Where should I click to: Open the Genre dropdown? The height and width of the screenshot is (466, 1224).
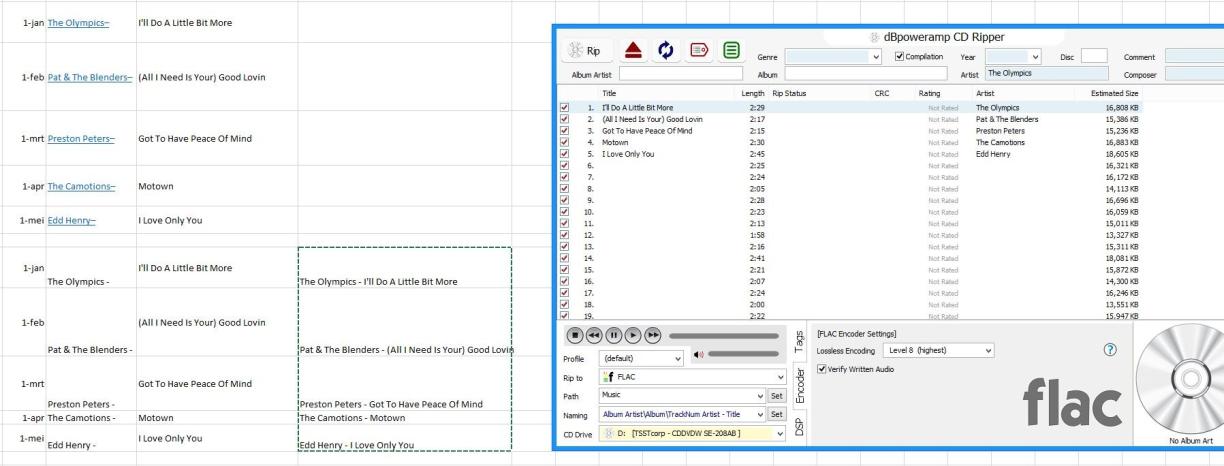coord(877,56)
